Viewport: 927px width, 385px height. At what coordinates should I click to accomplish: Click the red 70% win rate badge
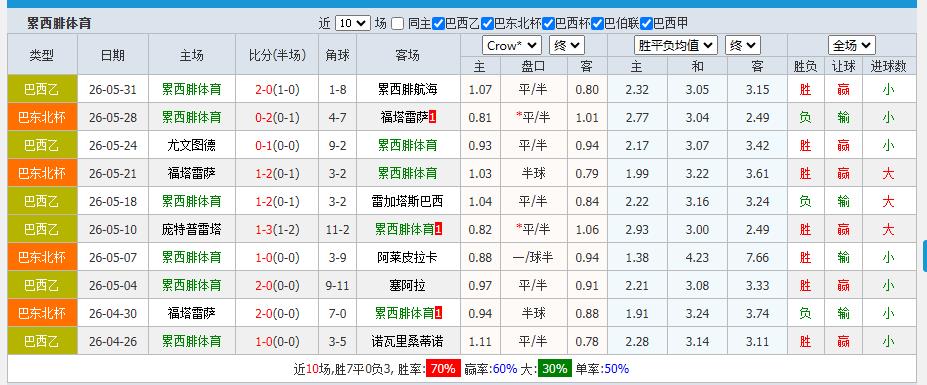pyautogui.click(x=443, y=368)
